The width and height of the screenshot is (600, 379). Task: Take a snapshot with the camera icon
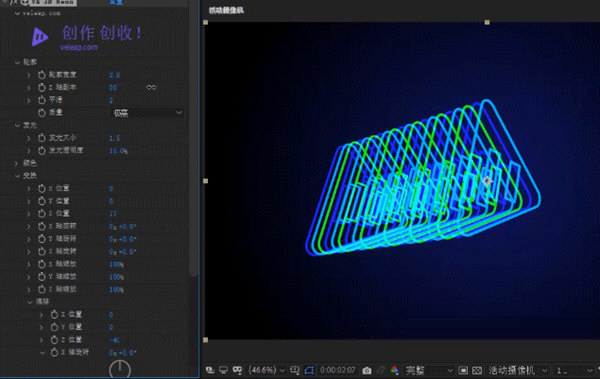[367, 370]
